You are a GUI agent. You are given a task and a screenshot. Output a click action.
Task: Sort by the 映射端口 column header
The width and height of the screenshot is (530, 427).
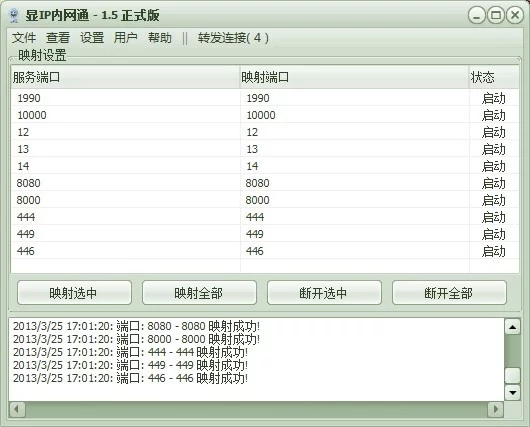pos(355,77)
